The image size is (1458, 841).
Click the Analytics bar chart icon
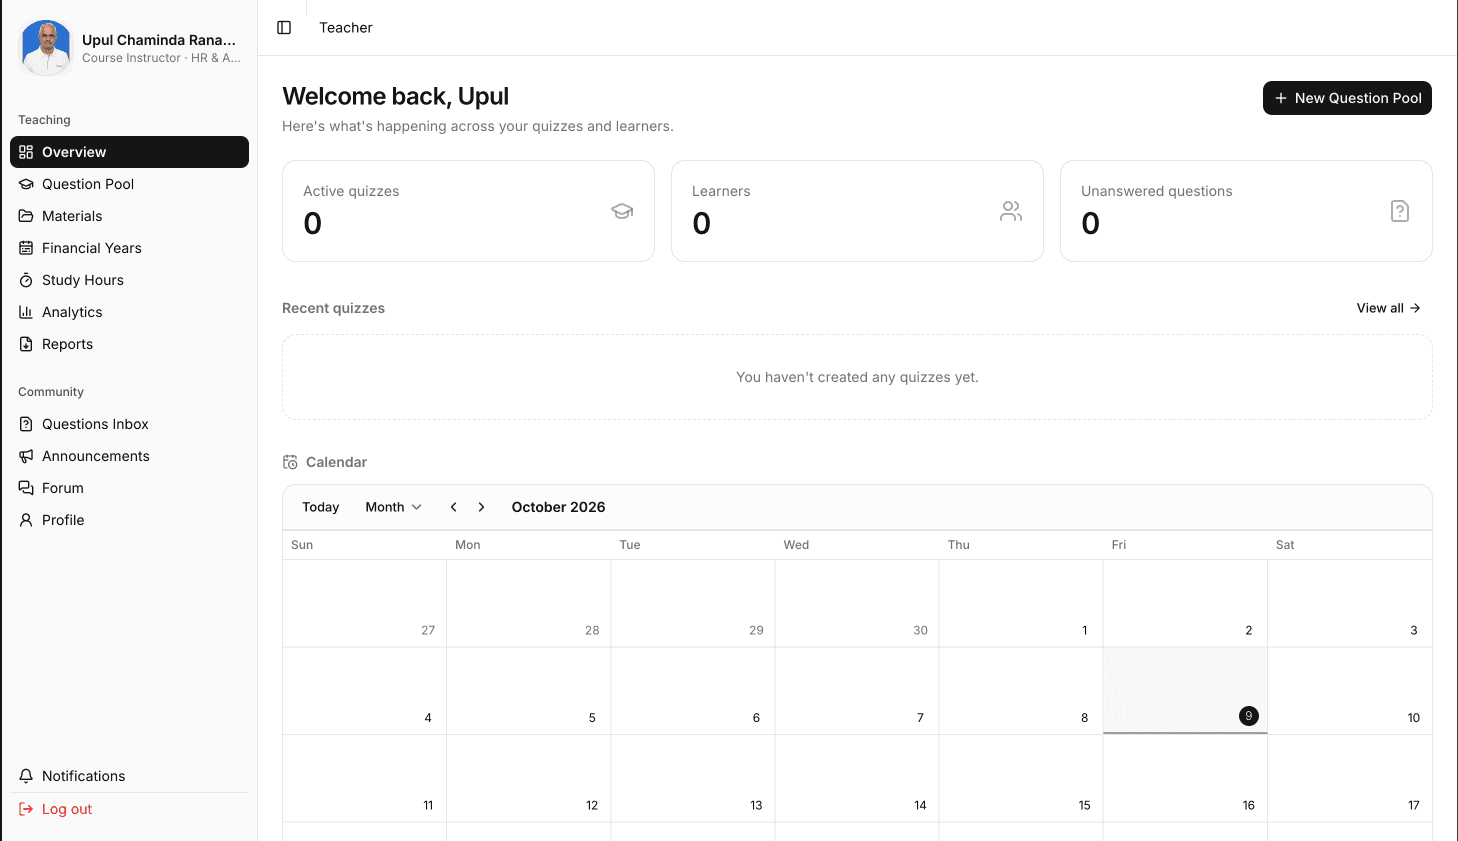tap(26, 312)
